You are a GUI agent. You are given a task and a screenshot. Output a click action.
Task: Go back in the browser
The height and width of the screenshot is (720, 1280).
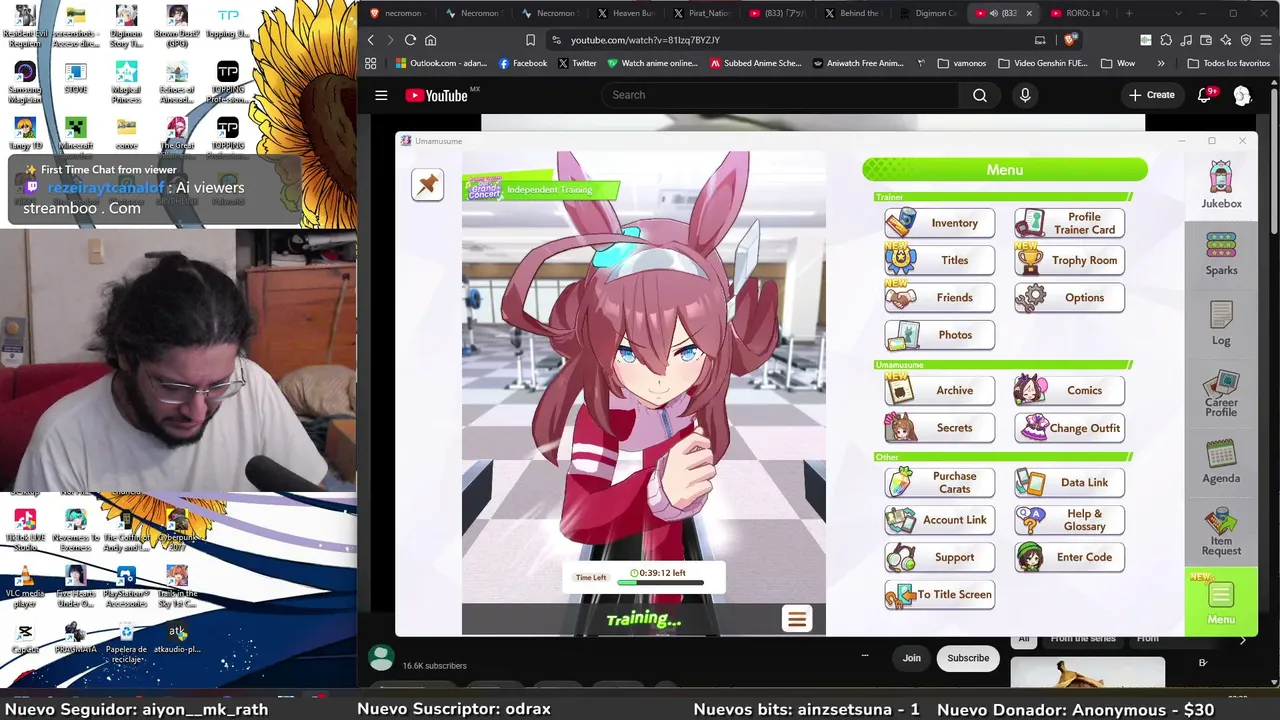tap(370, 40)
